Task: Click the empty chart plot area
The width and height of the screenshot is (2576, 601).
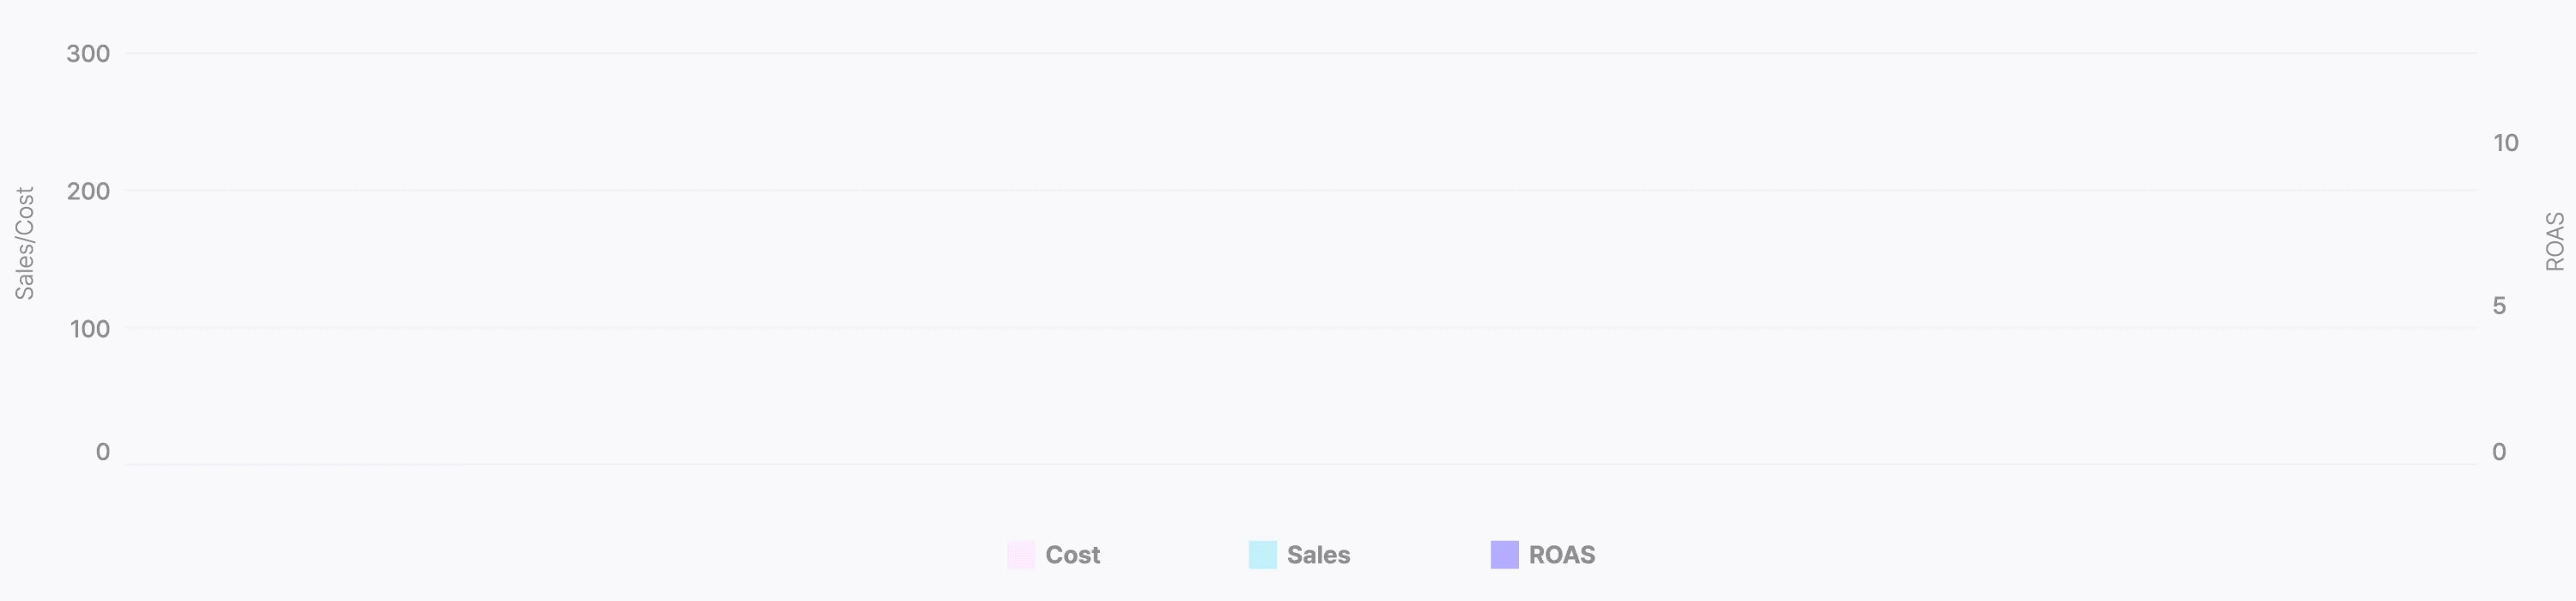Action: pos(1301,258)
